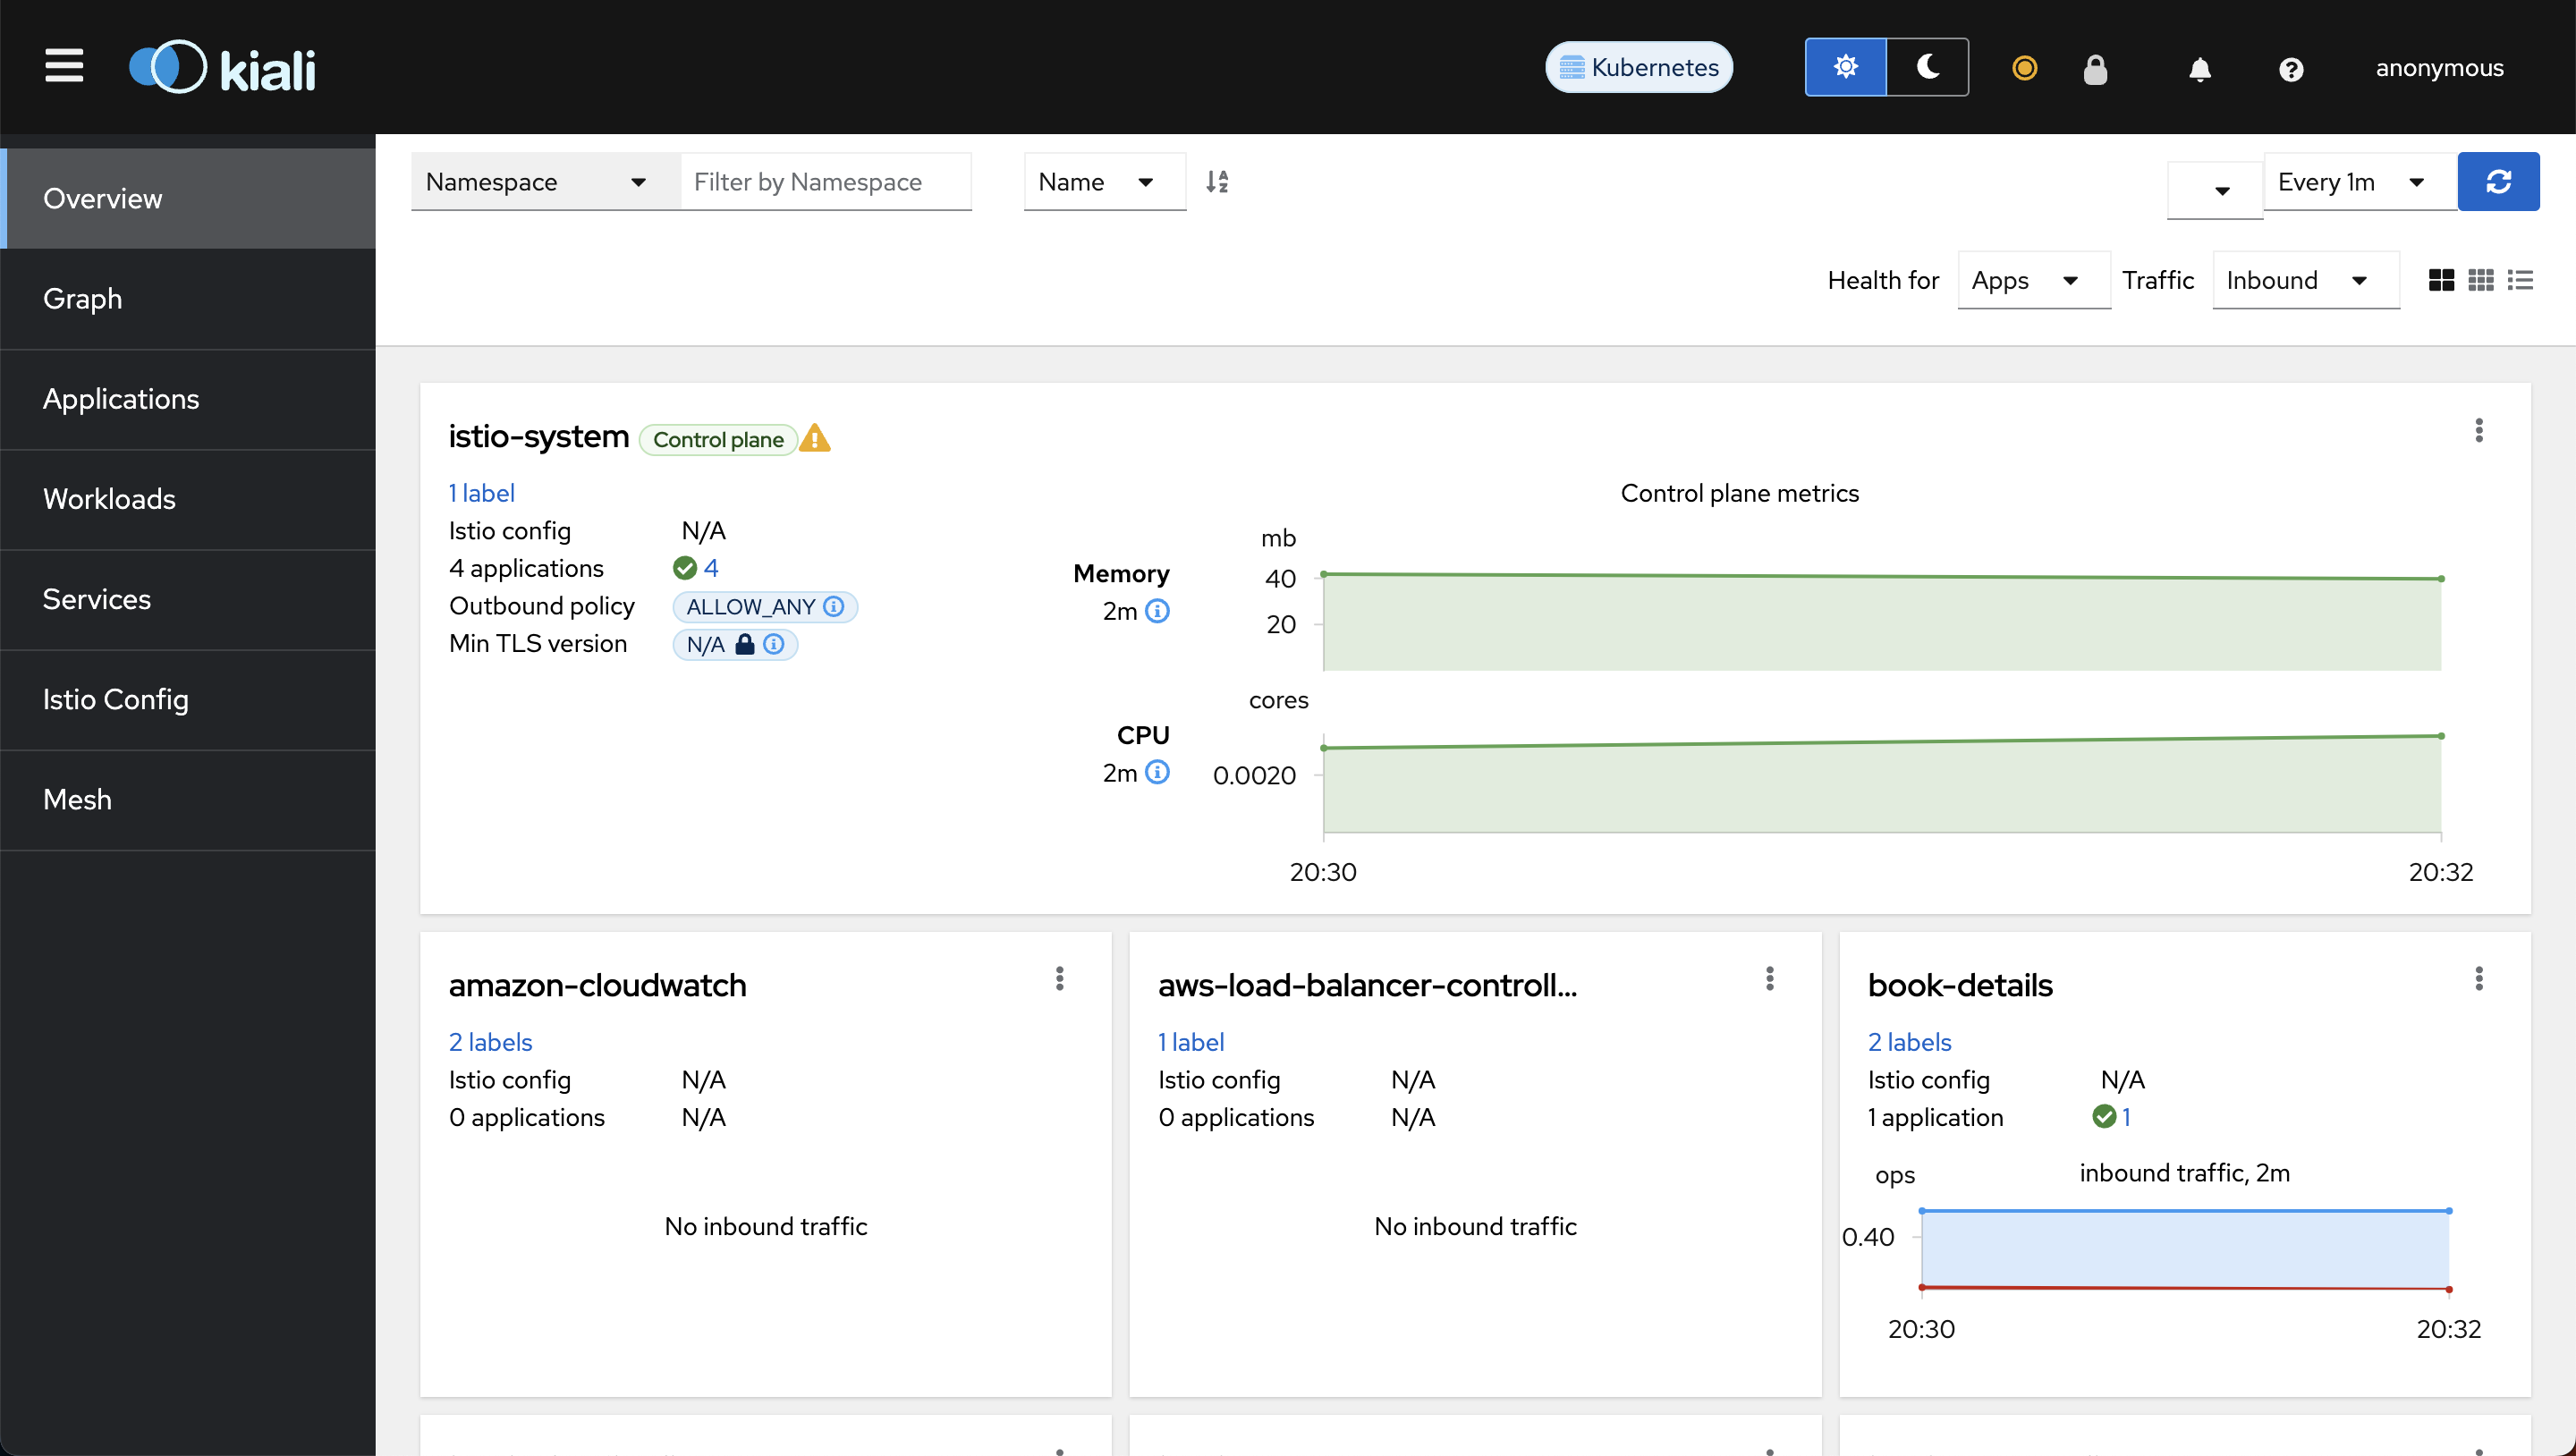The width and height of the screenshot is (2576, 1456).
Task: Click the notification bell icon
Action: pyautogui.click(x=2199, y=68)
